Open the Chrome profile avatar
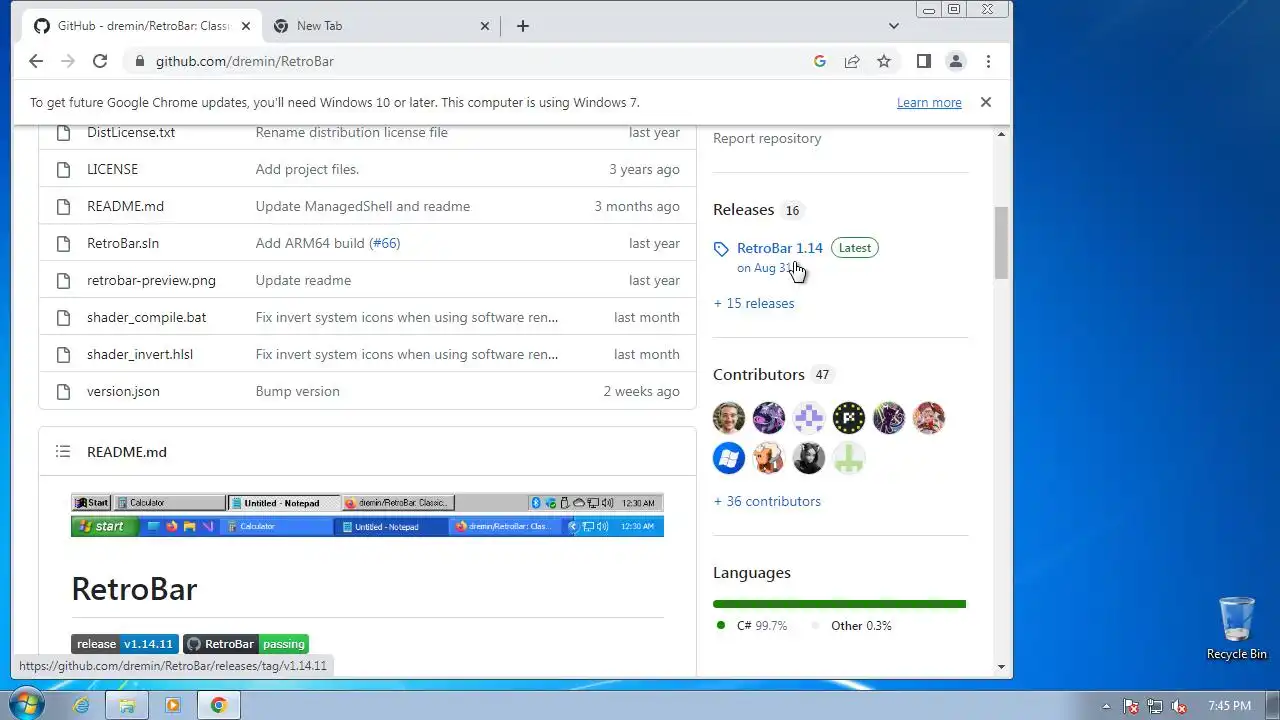 point(956,61)
